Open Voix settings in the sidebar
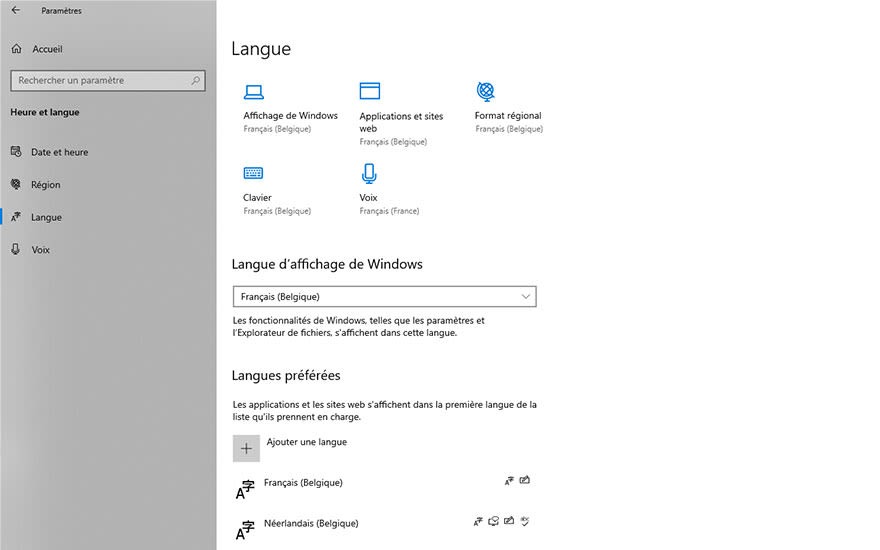Image resolution: width=880 pixels, height=550 pixels. (40, 250)
